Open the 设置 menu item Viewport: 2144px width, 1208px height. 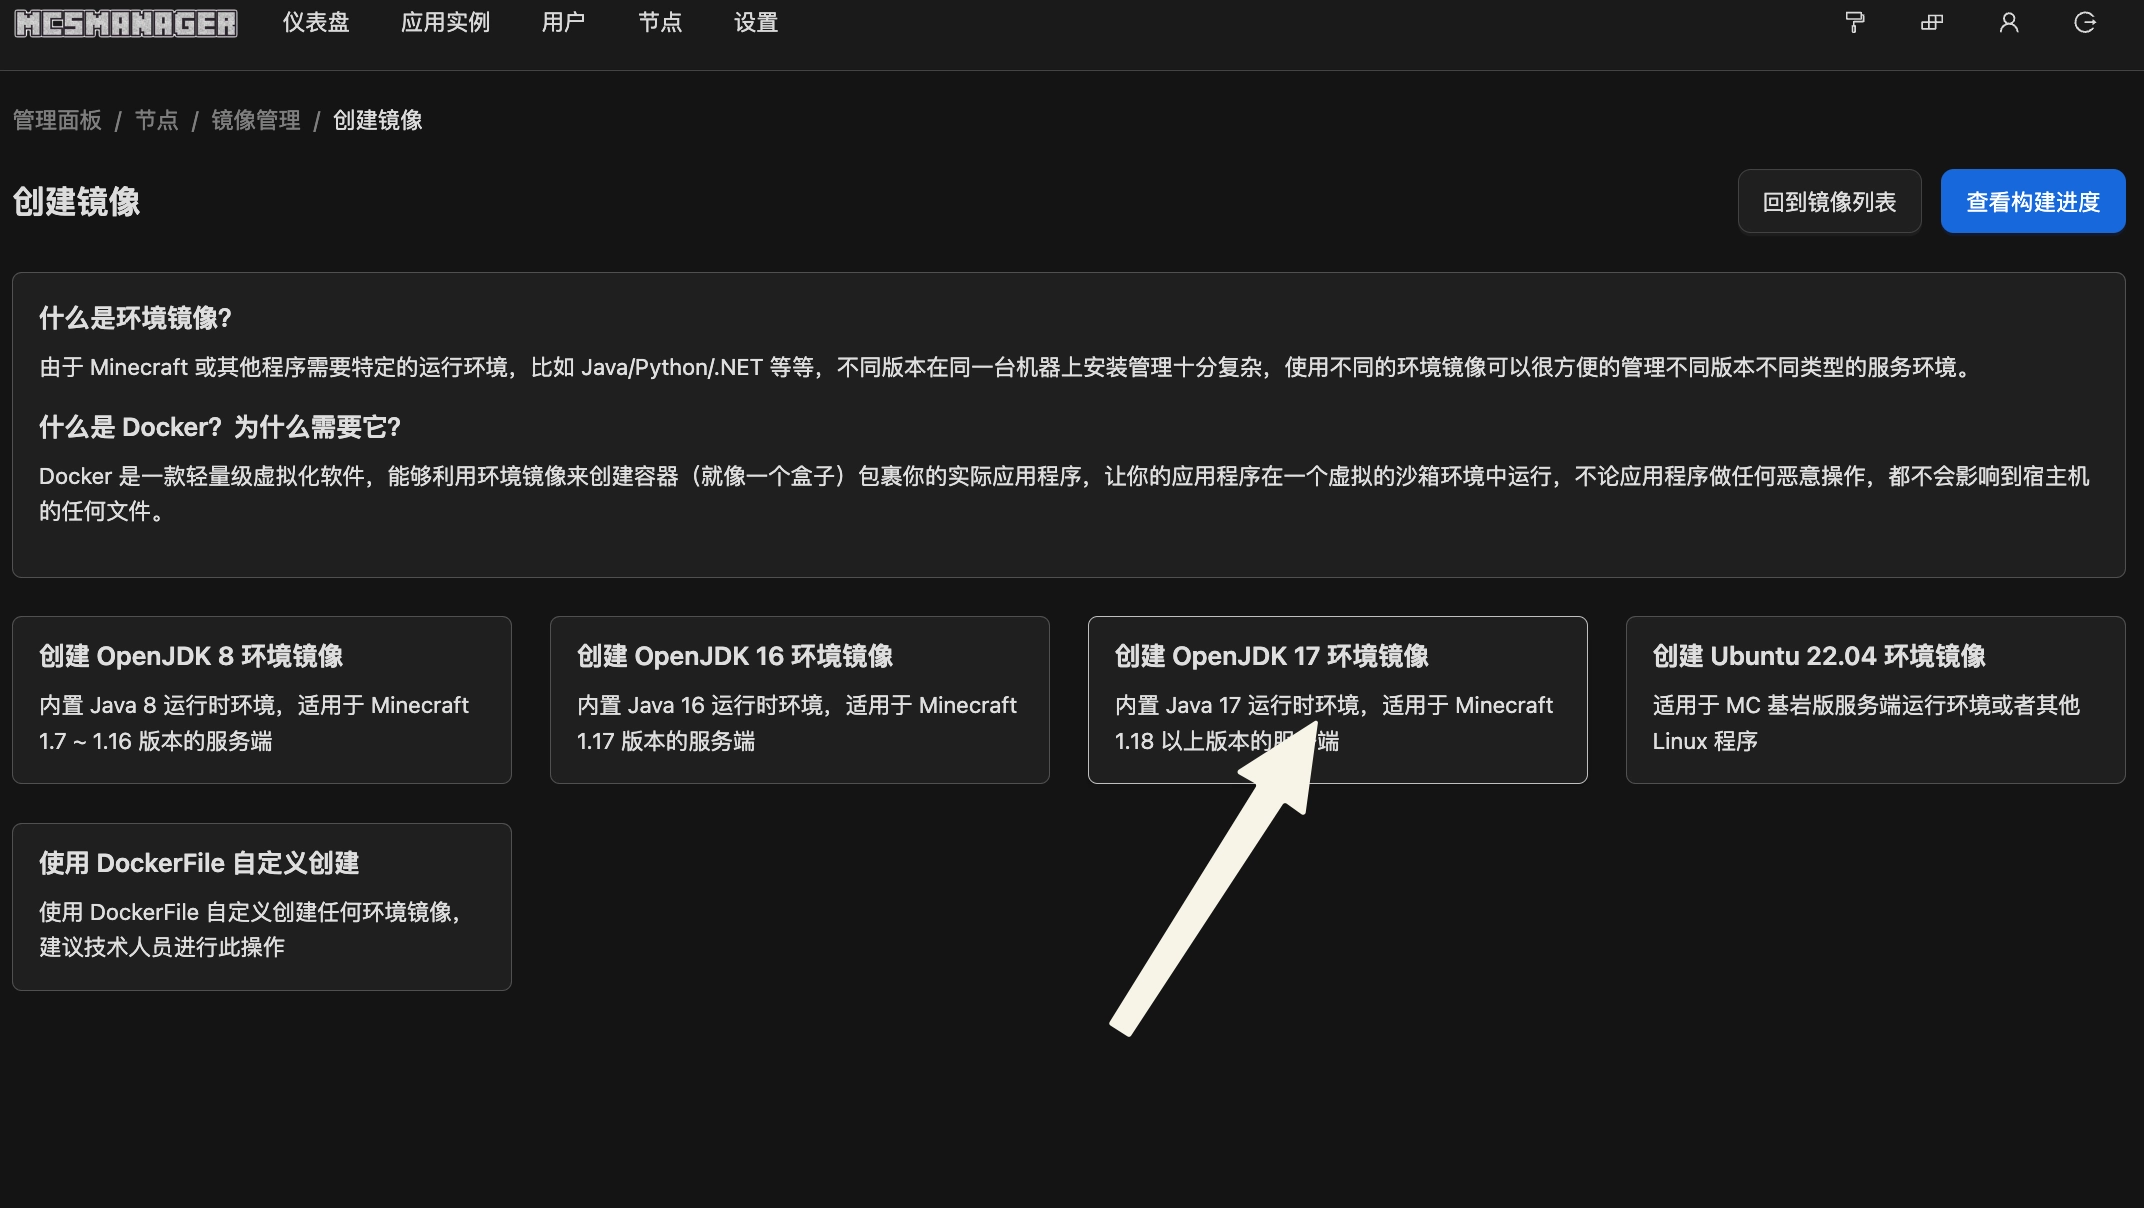pyautogui.click(x=756, y=23)
